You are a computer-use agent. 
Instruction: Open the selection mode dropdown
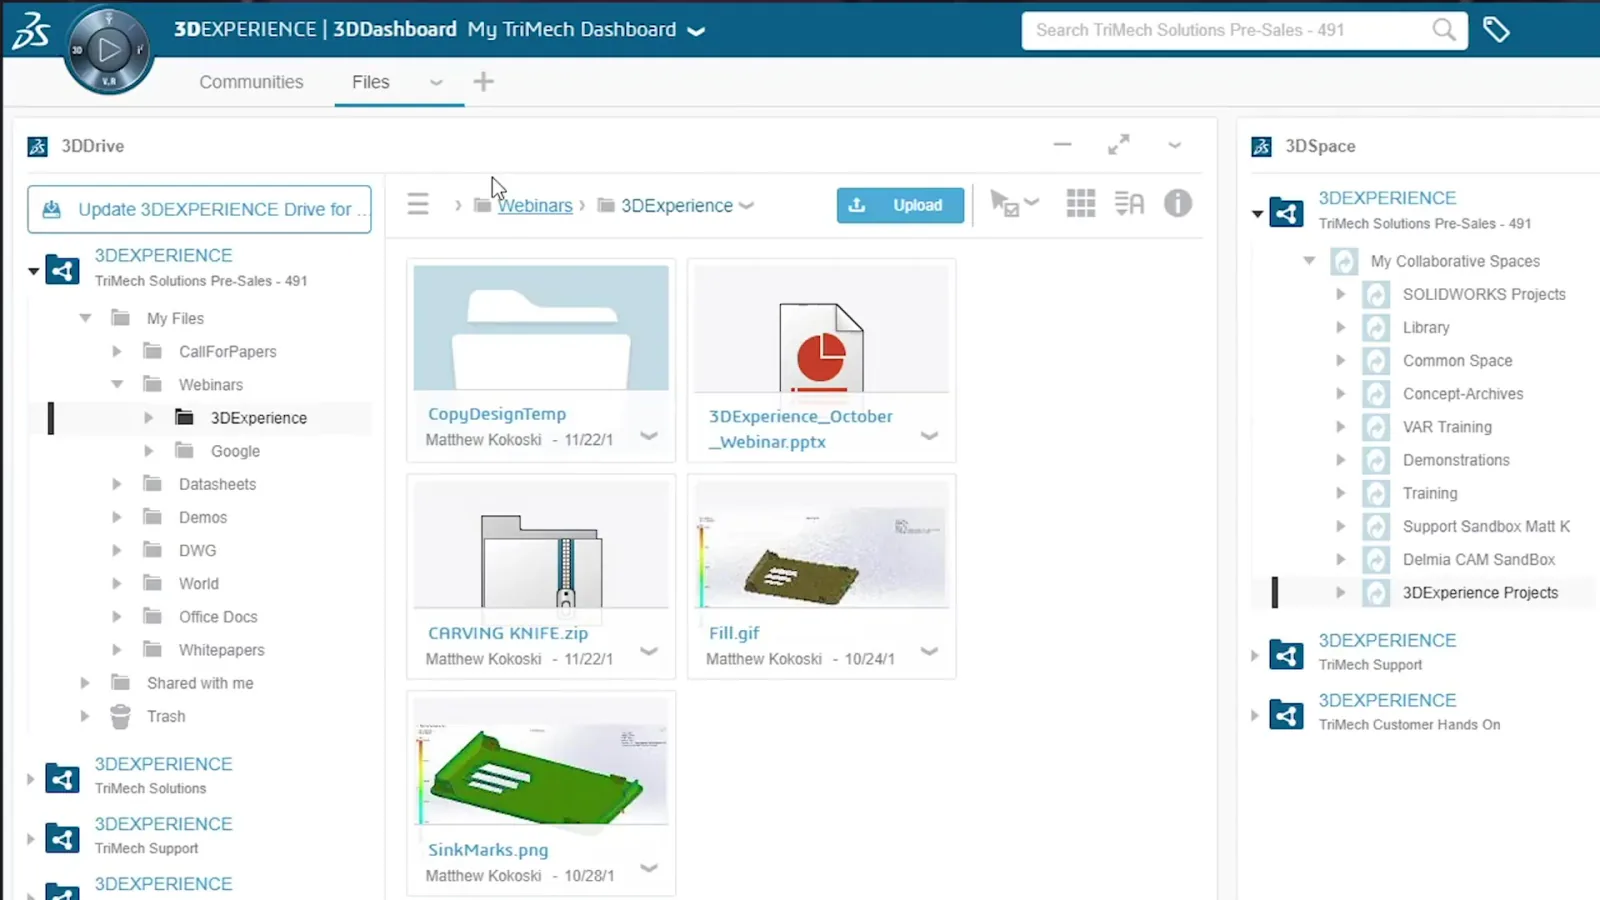(1014, 203)
